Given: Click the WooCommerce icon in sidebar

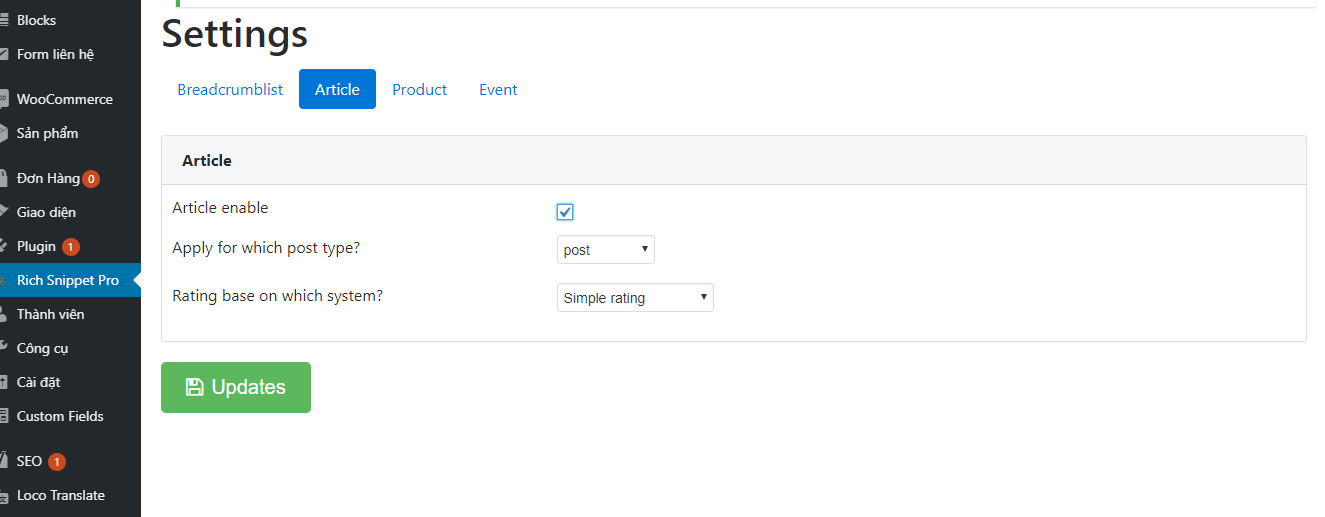Looking at the screenshot, I should pos(4,99).
